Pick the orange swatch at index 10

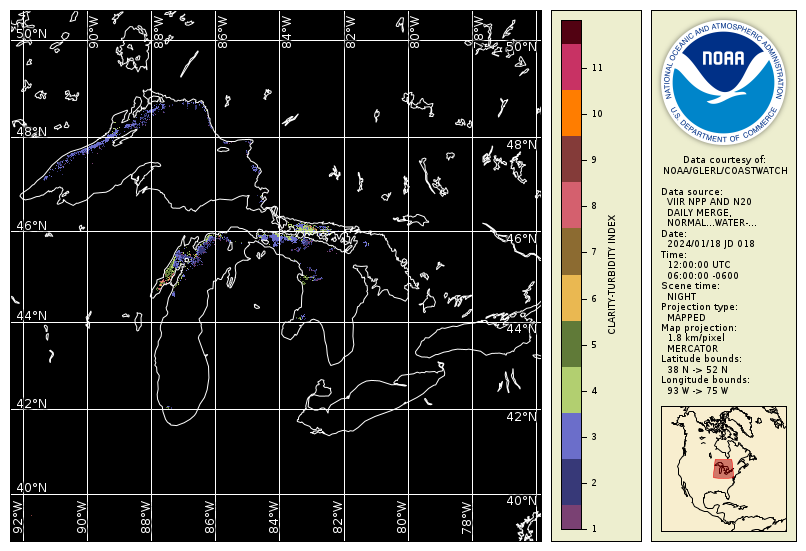[571, 113]
